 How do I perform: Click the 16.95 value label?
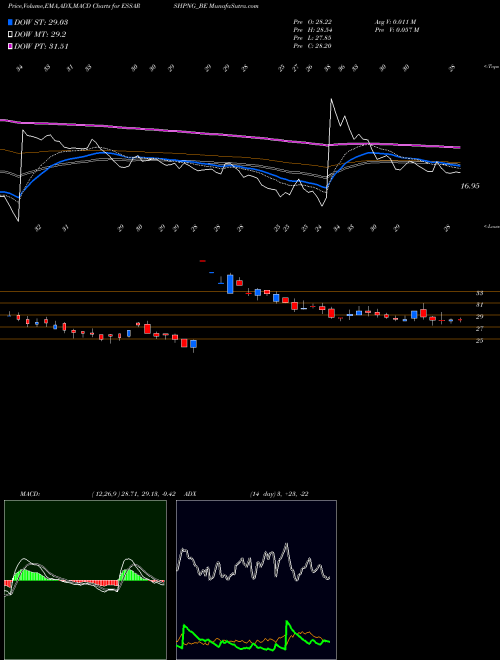click(x=470, y=186)
